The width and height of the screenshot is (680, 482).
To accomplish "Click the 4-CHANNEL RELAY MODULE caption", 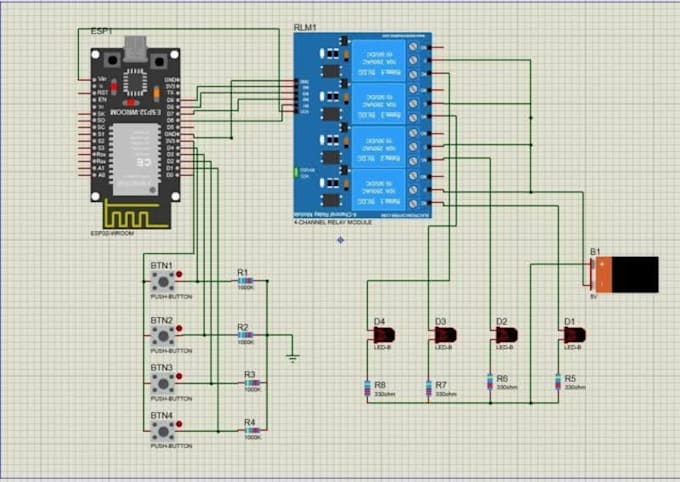I will (x=333, y=222).
